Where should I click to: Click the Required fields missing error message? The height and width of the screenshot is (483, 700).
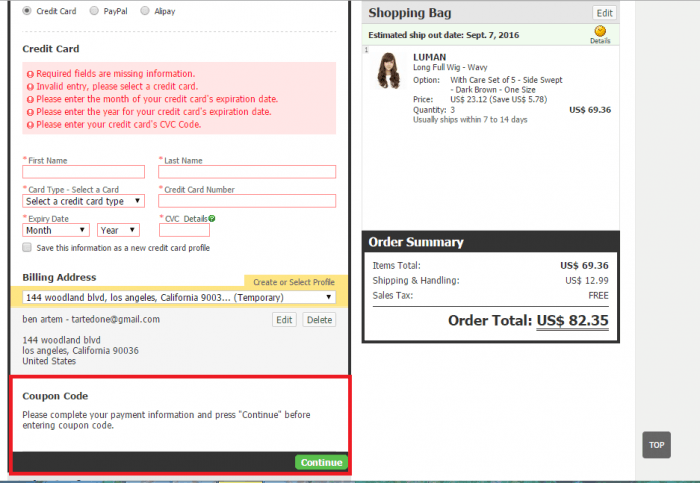(x=116, y=74)
